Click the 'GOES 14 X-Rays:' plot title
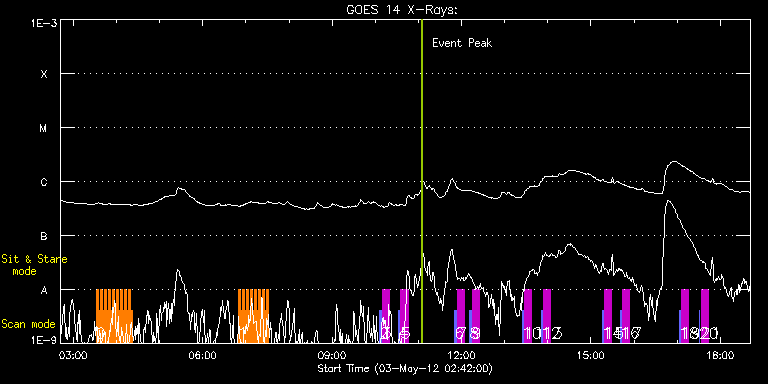 click(x=402, y=11)
